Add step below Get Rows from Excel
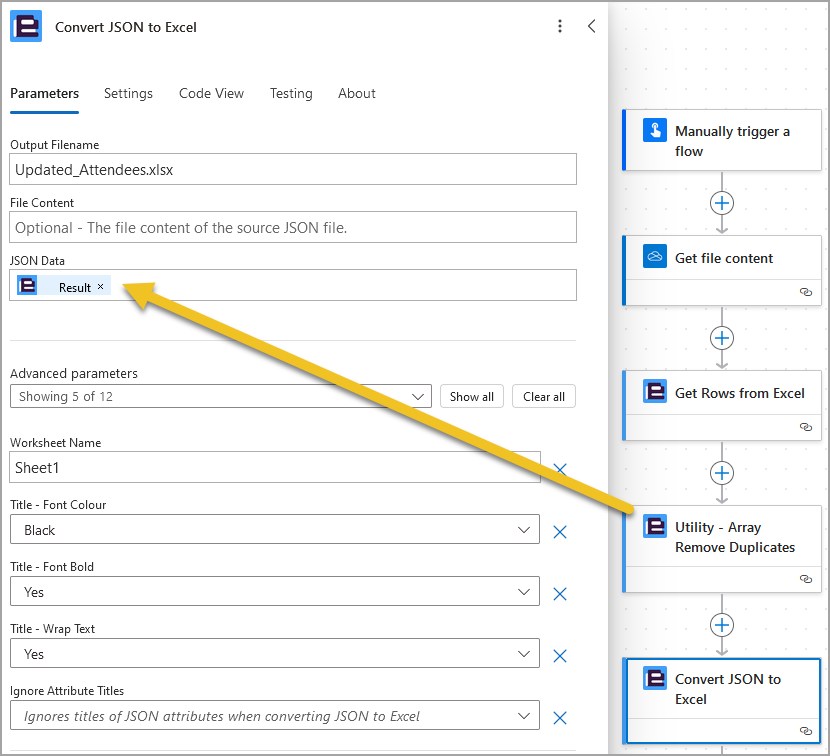830x756 pixels. point(721,473)
